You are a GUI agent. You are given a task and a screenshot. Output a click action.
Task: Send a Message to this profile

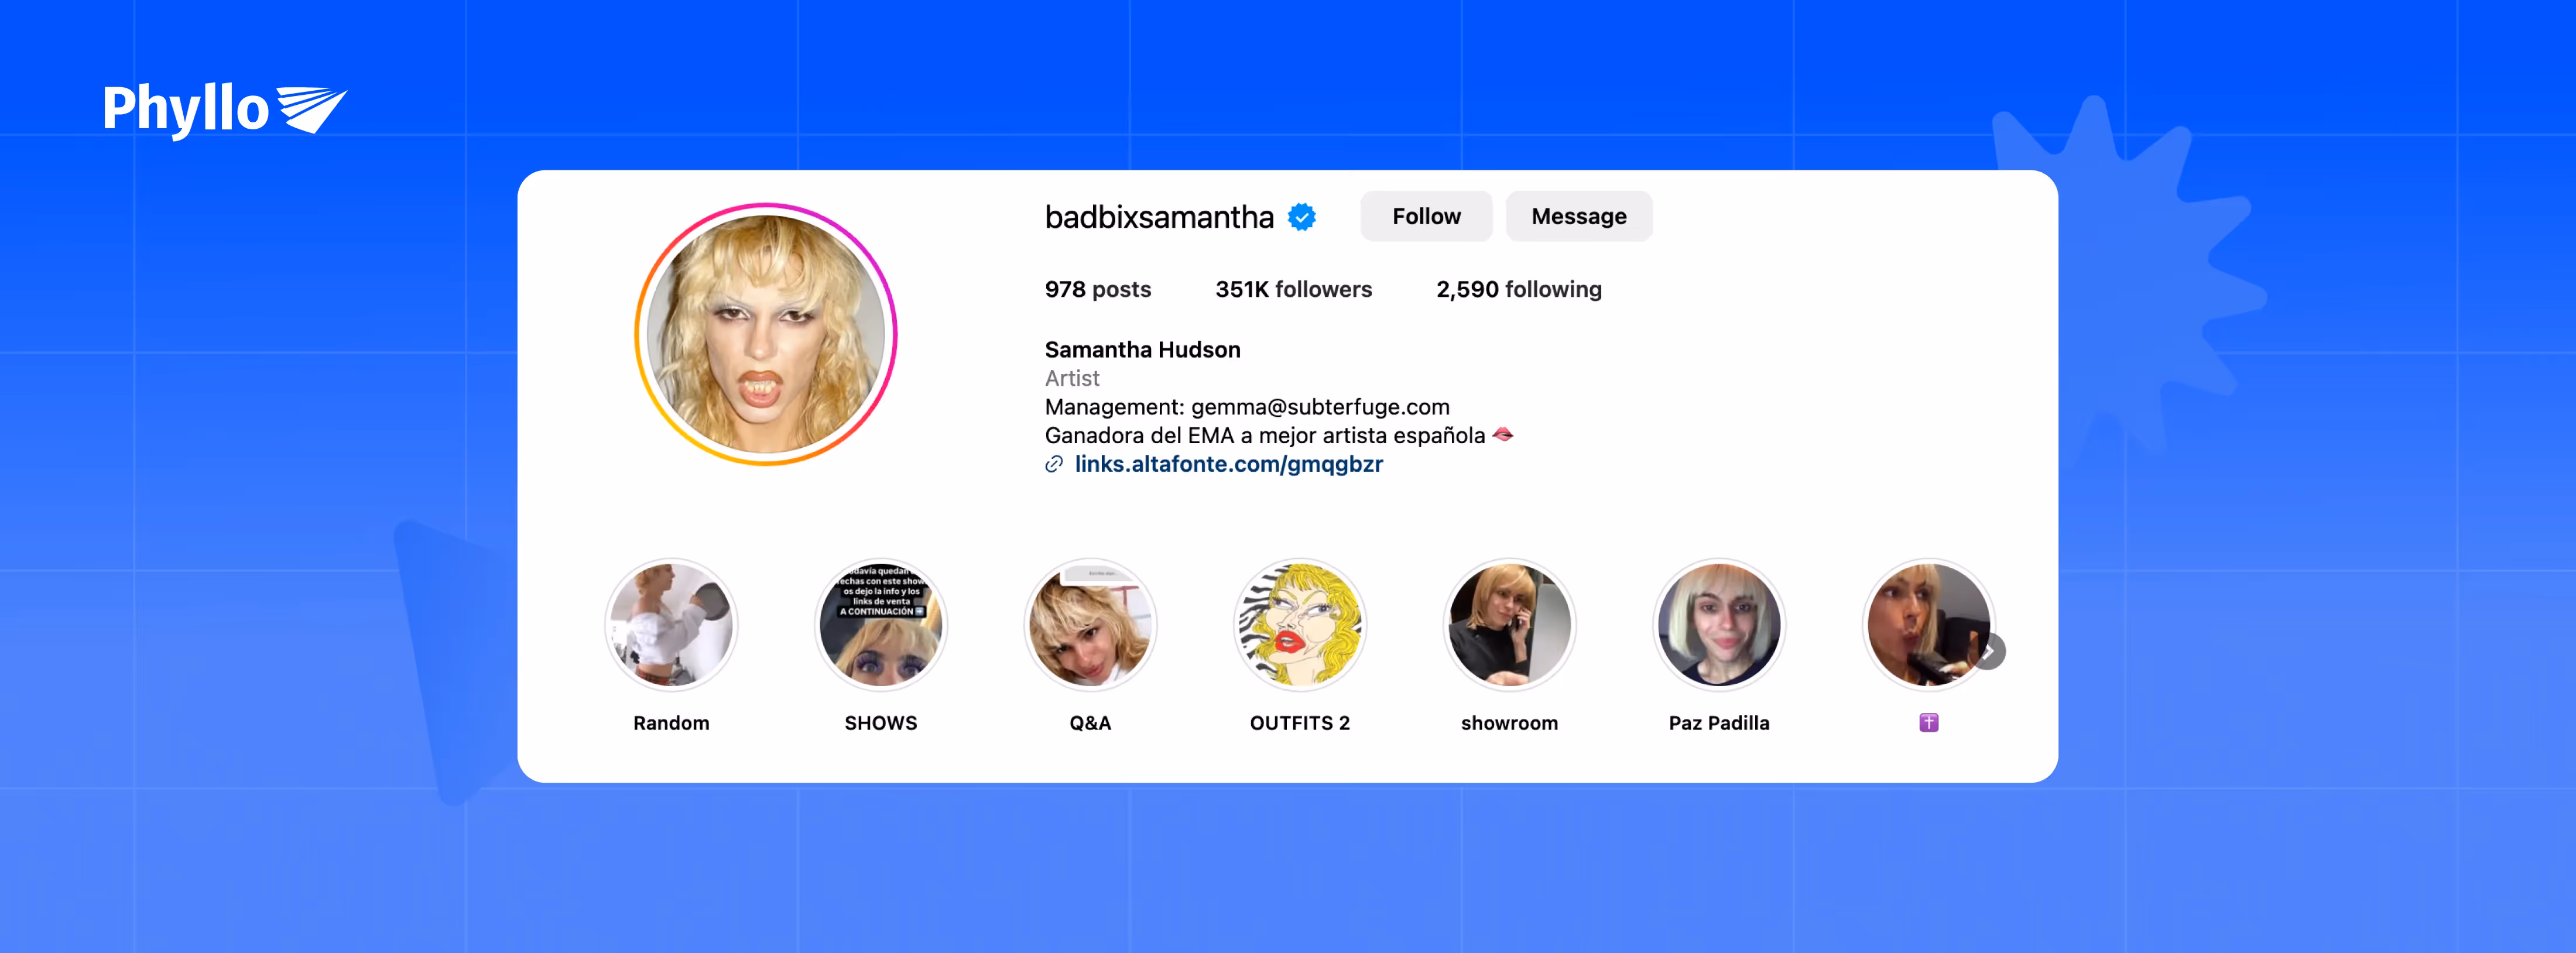point(1579,216)
